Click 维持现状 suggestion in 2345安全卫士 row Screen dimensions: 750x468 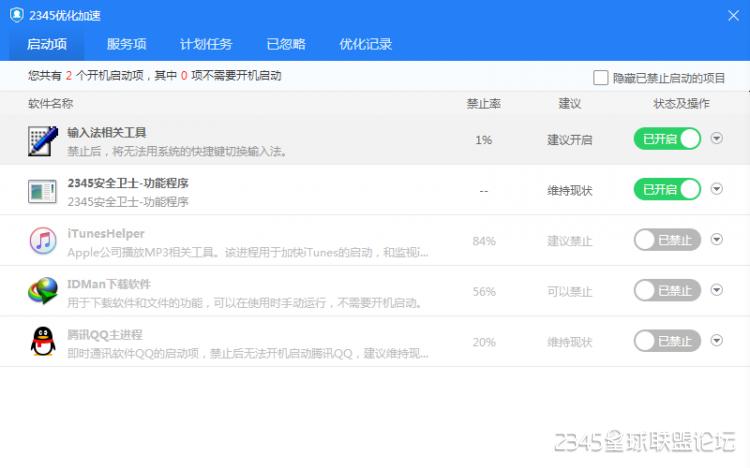click(570, 190)
